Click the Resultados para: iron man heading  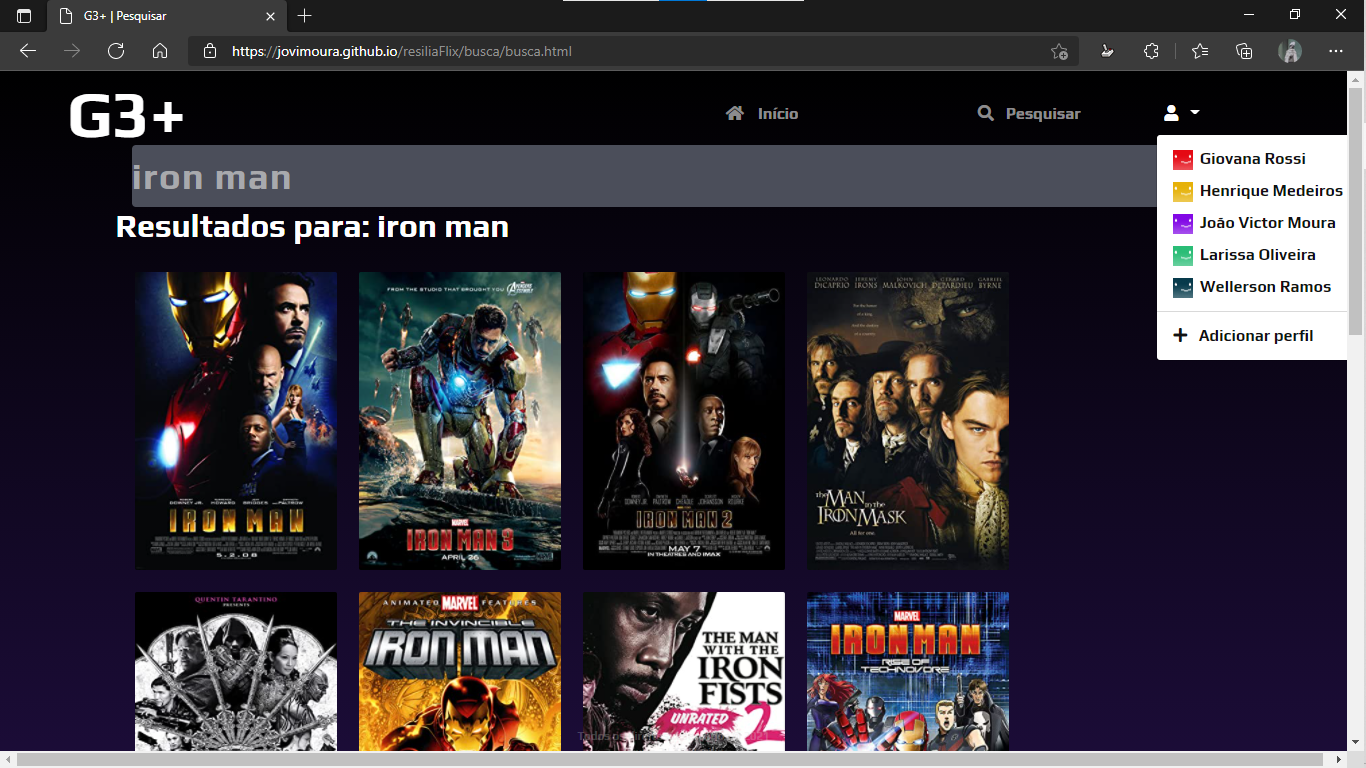tap(312, 227)
